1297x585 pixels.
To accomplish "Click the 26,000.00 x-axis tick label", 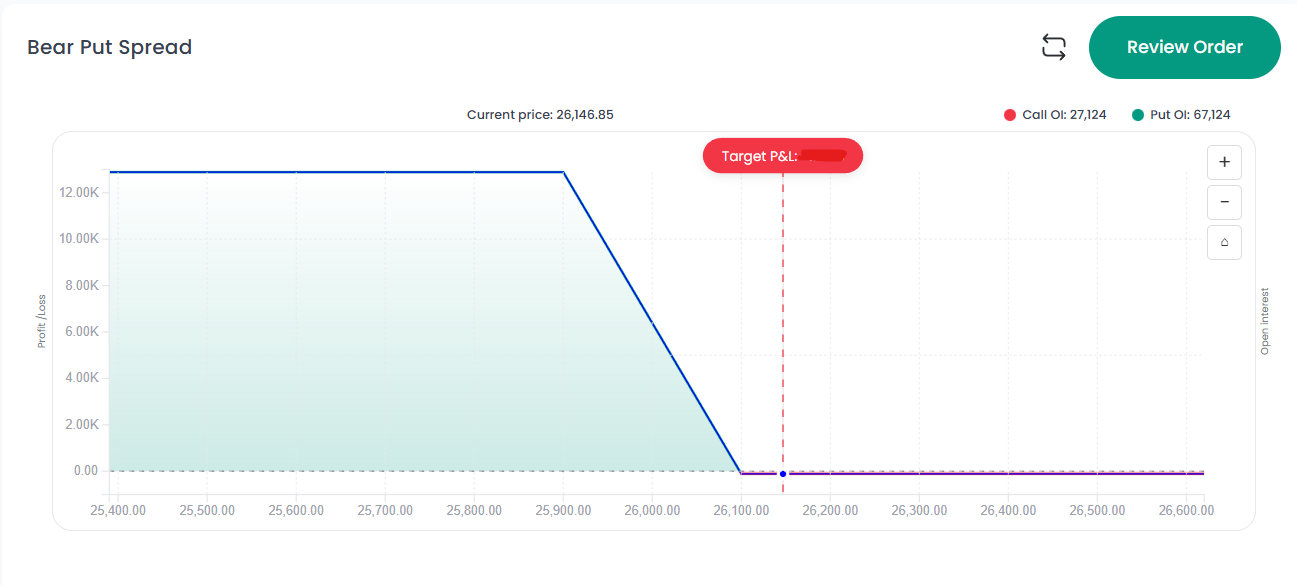I will coord(652,510).
